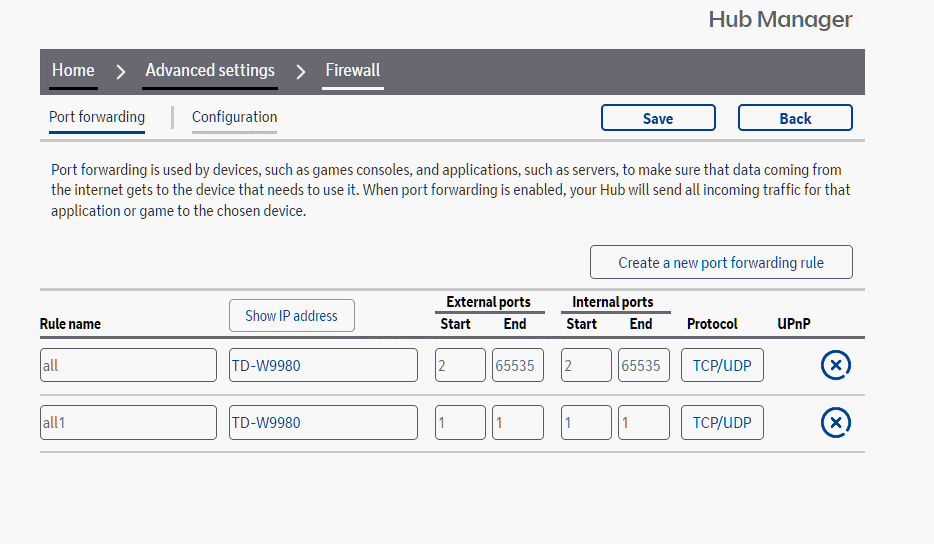Open device dropdown for 'all1' rule

(323, 423)
